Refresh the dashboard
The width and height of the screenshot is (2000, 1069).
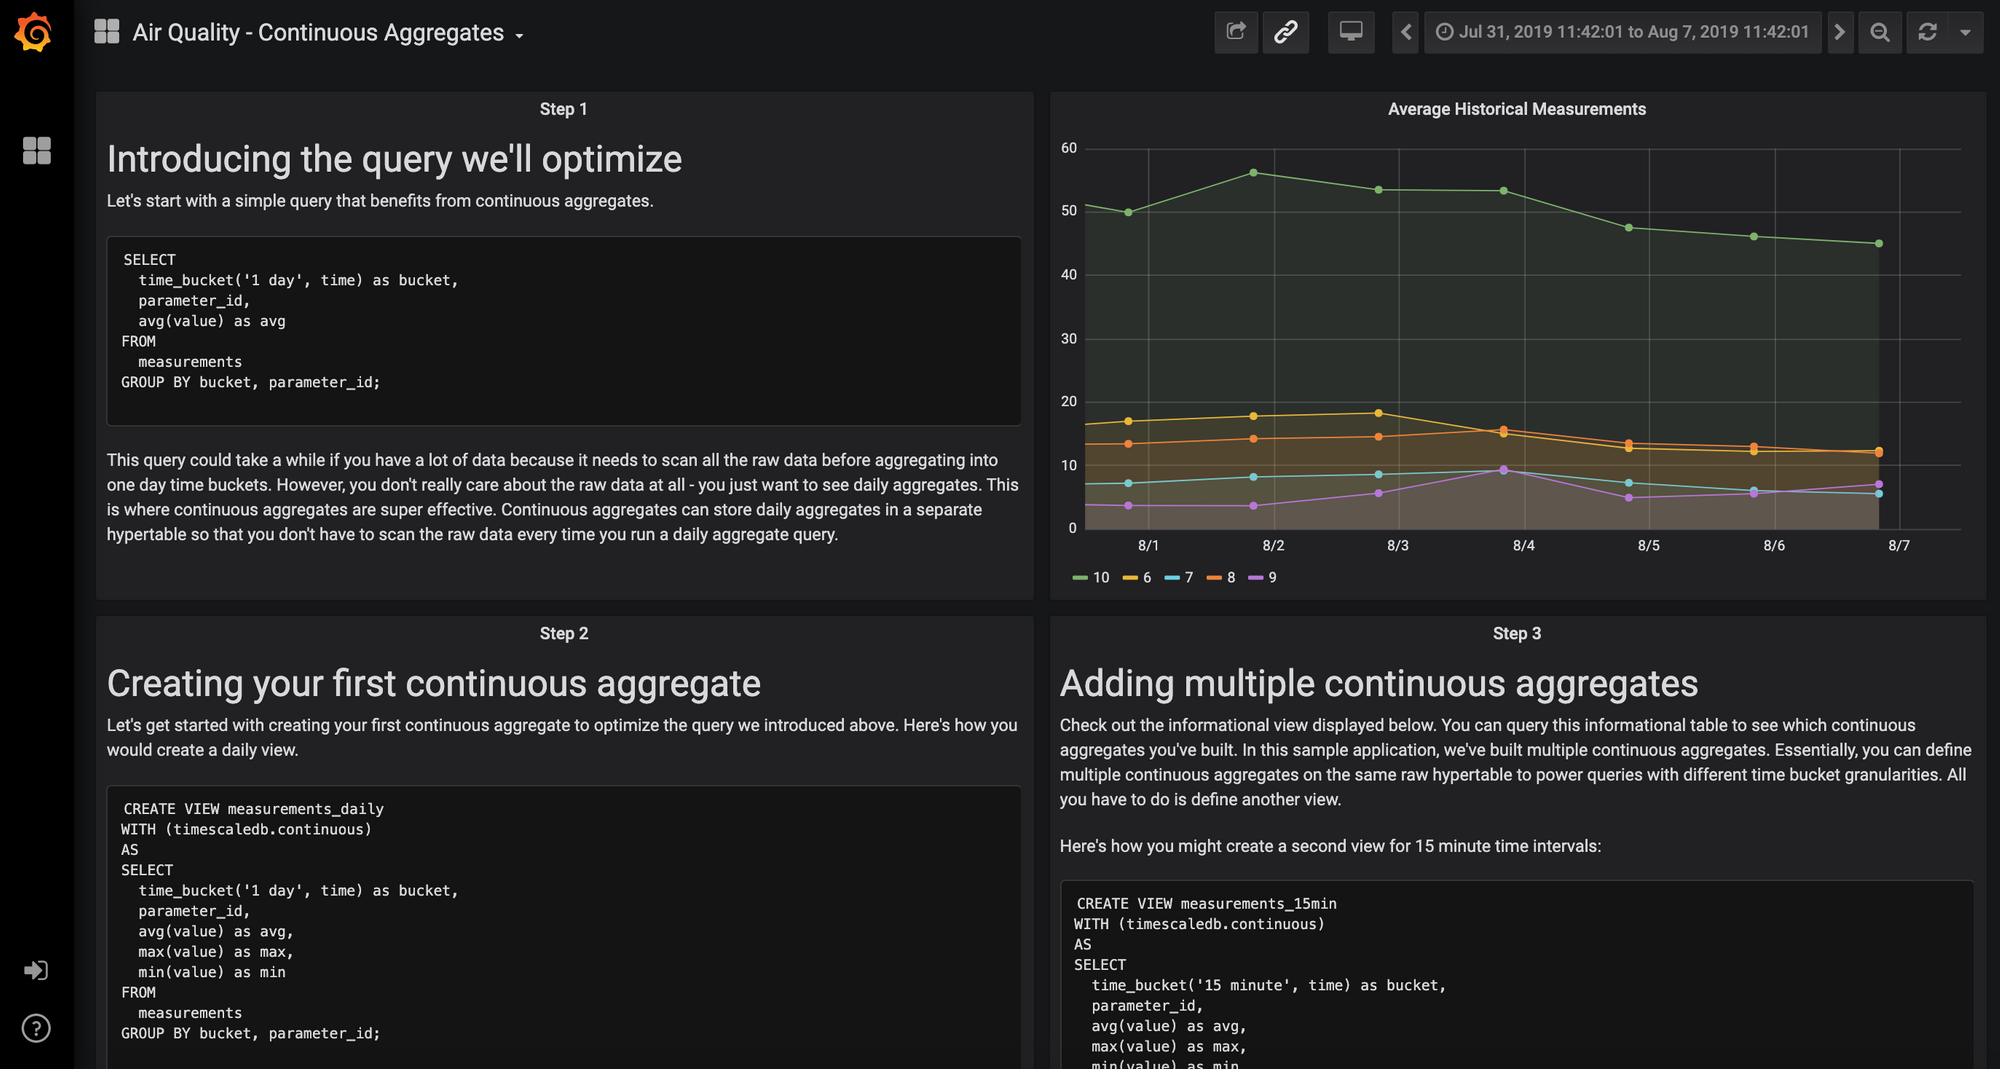coord(1928,32)
